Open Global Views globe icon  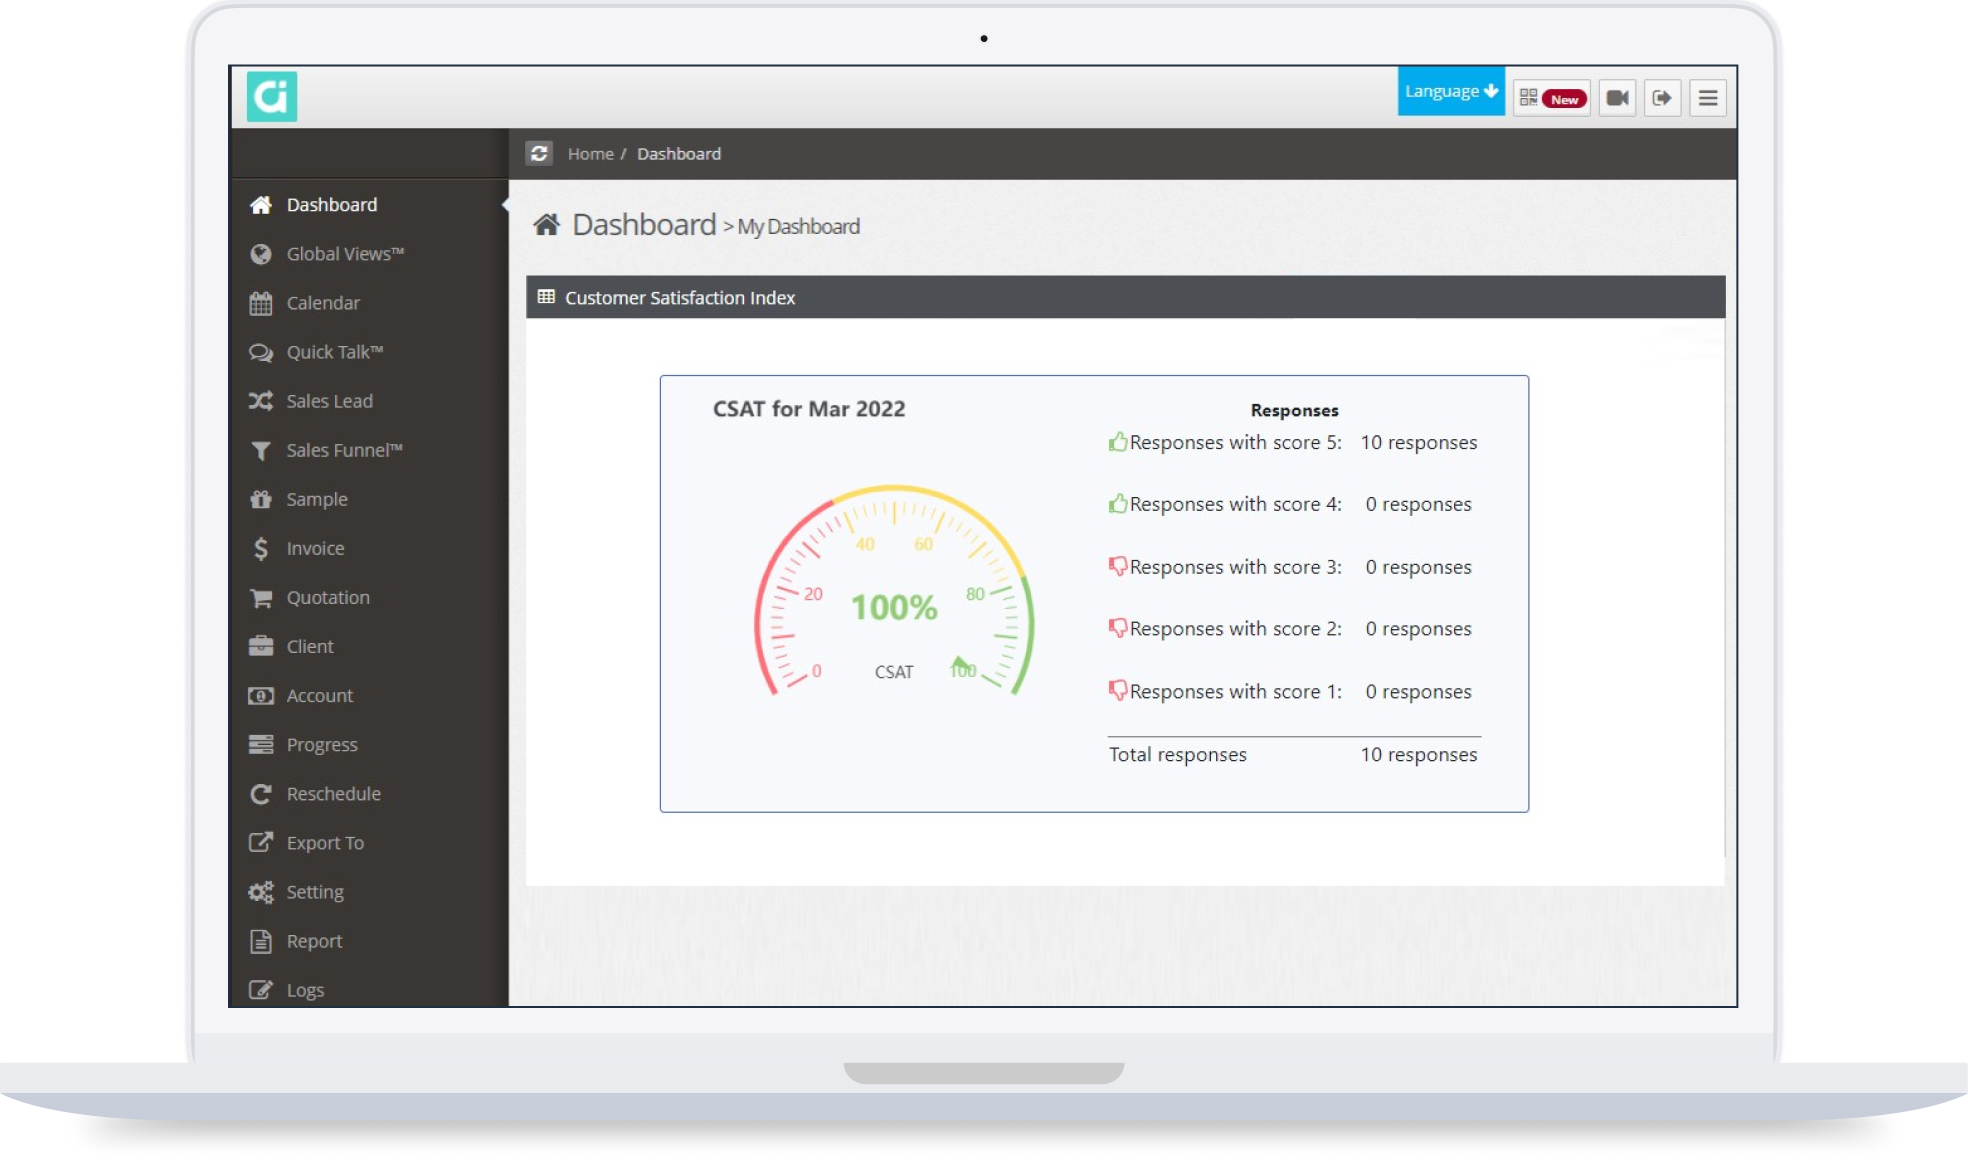tap(261, 254)
